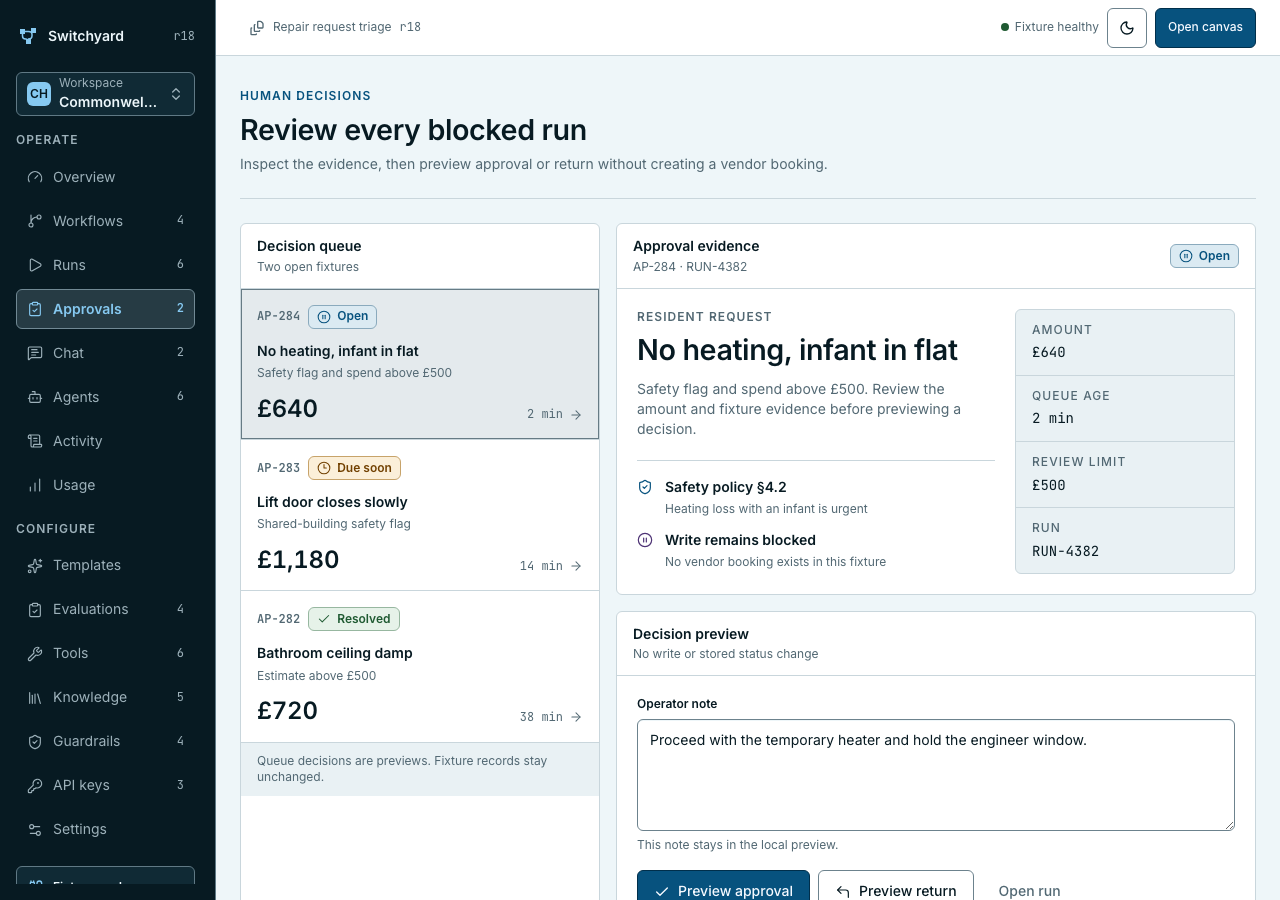Click the Agents robot icon
This screenshot has width=1280, height=900.
point(35,397)
